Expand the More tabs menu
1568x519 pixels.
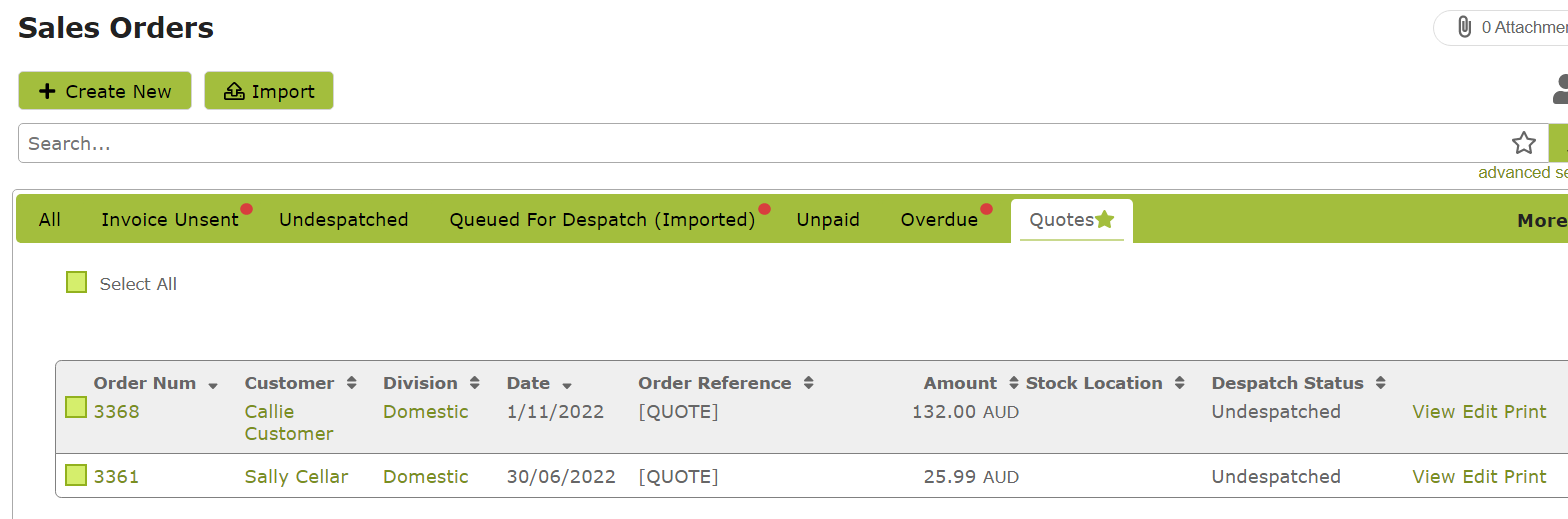pos(1541,220)
